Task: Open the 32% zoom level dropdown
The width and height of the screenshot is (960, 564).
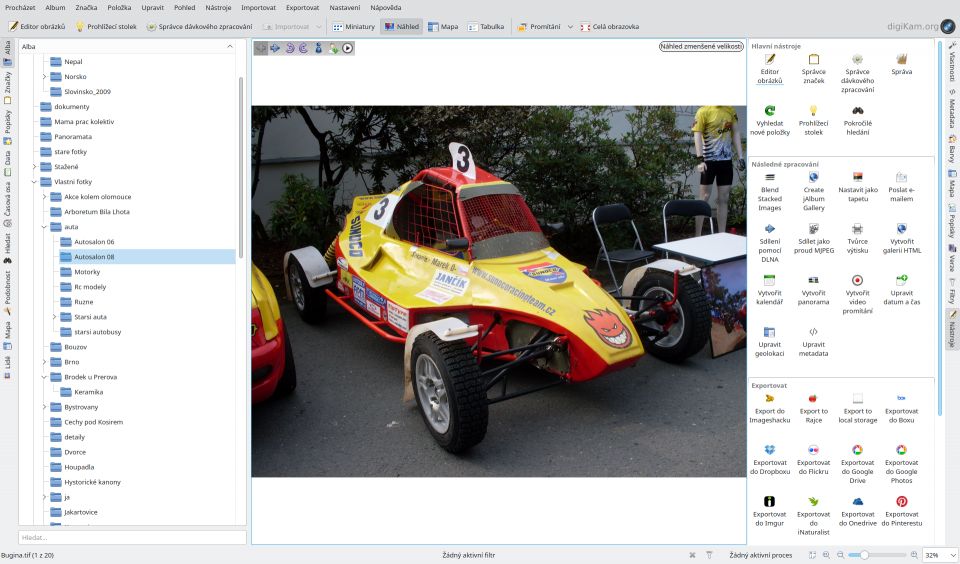Action: (x=940, y=555)
